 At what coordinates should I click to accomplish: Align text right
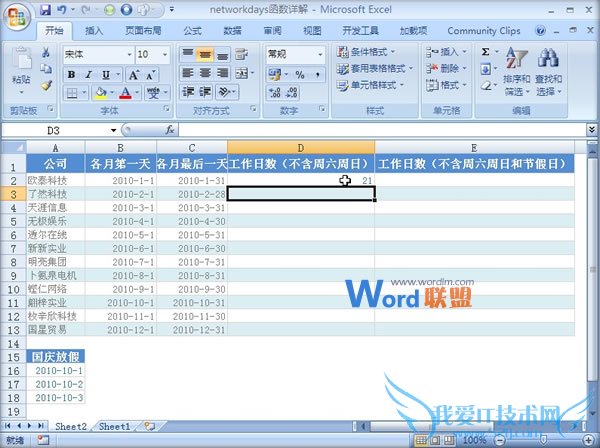coord(222,73)
